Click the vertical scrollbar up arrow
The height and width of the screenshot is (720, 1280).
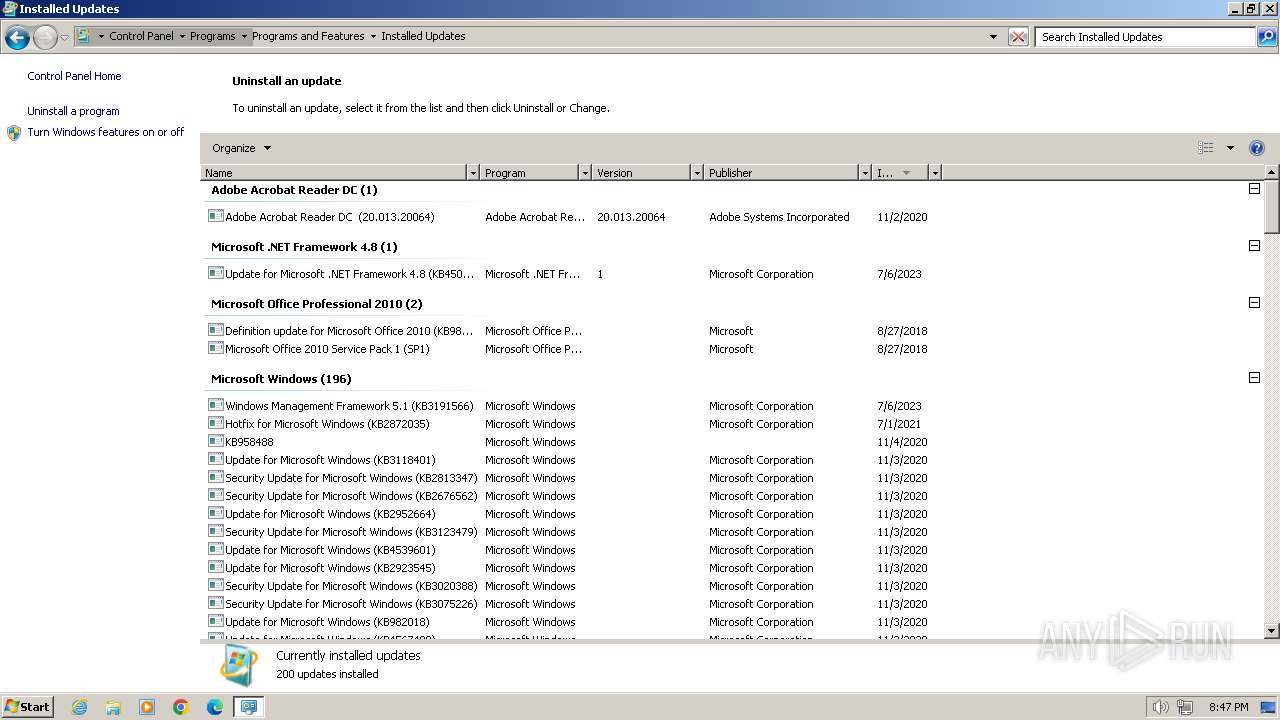click(1272, 173)
